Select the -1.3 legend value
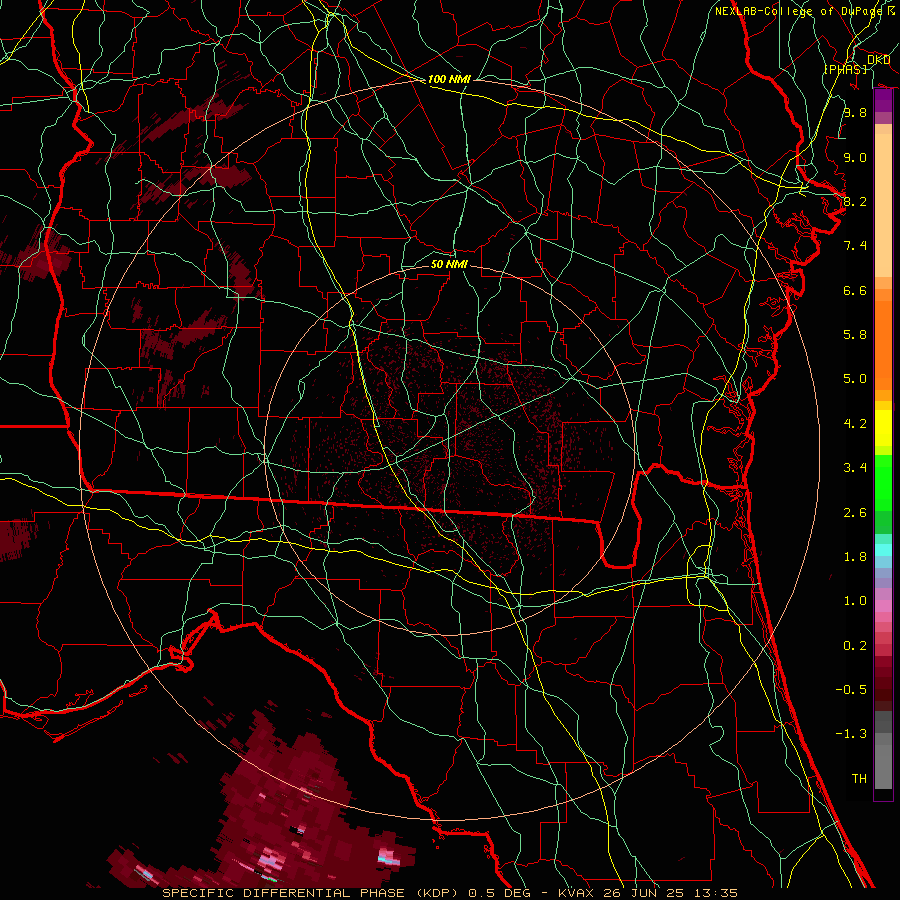 point(851,734)
